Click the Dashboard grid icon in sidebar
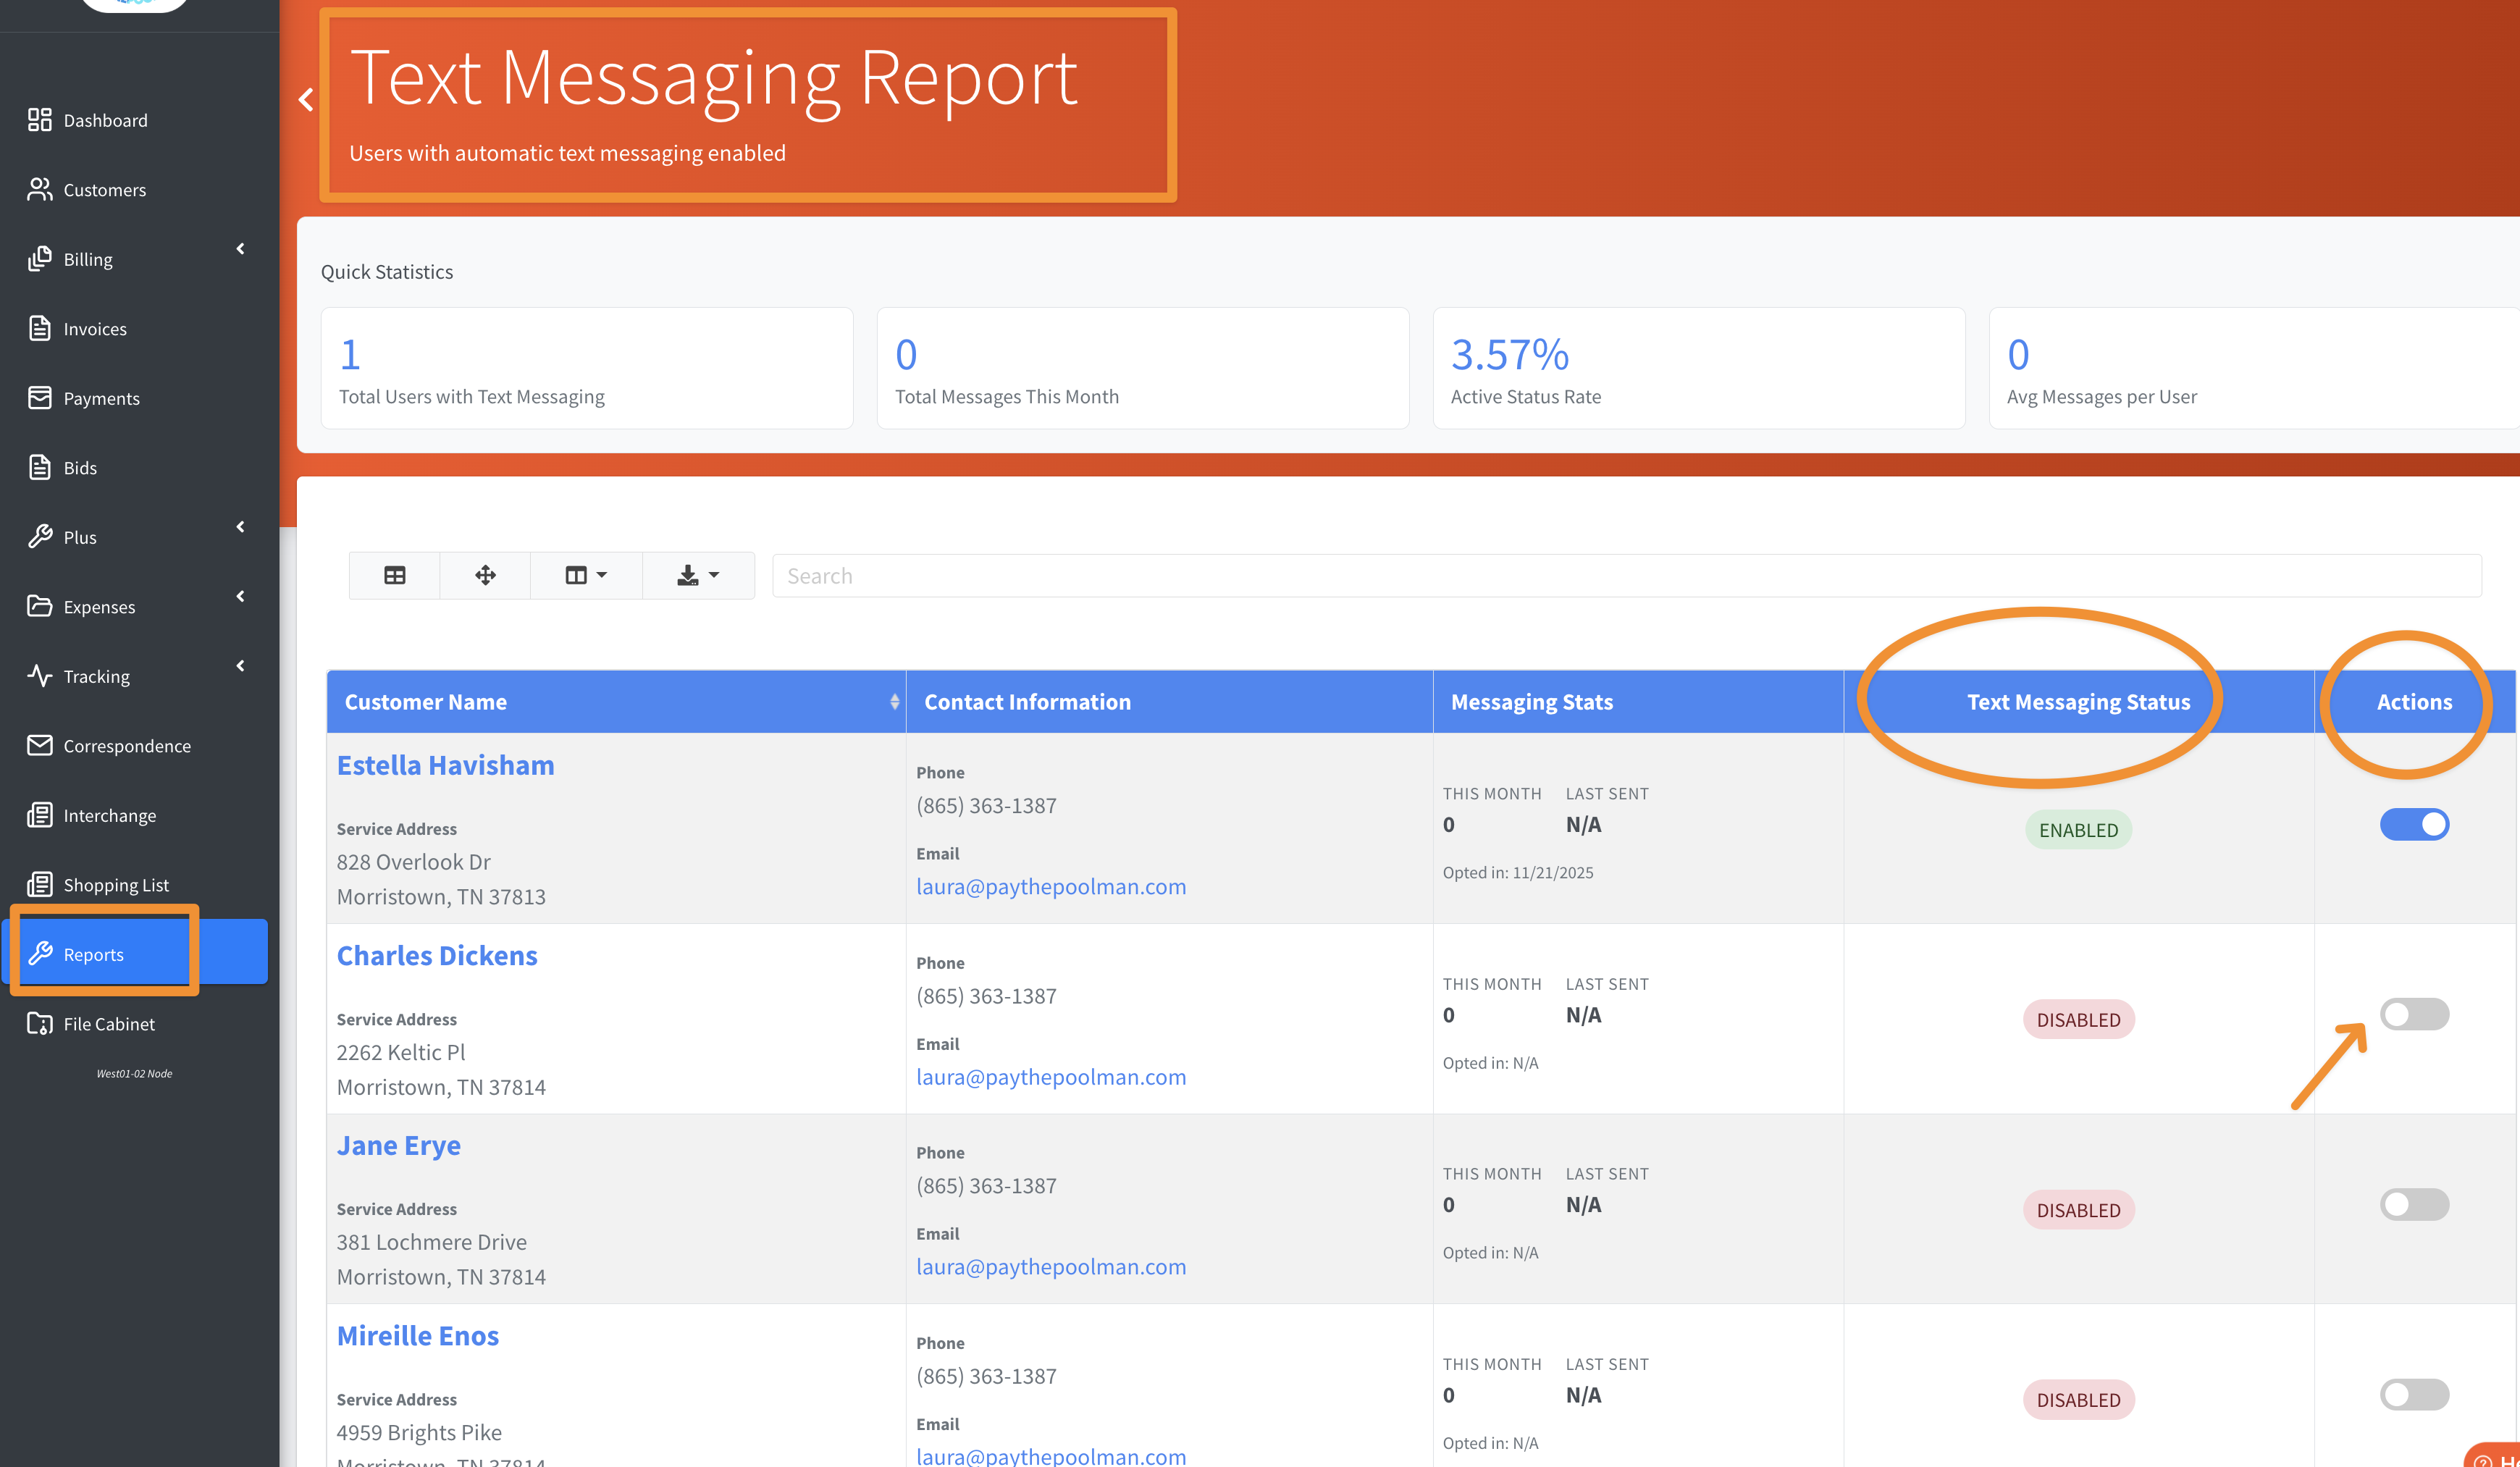The width and height of the screenshot is (2520, 1467). point(39,120)
